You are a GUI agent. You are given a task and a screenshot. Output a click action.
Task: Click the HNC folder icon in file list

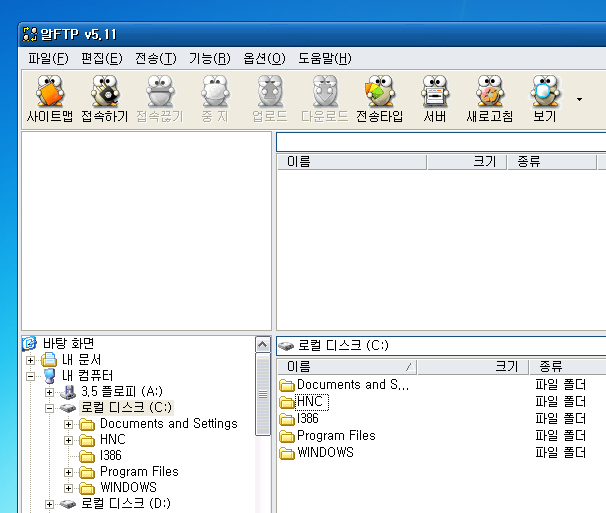pyautogui.click(x=287, y=402)
